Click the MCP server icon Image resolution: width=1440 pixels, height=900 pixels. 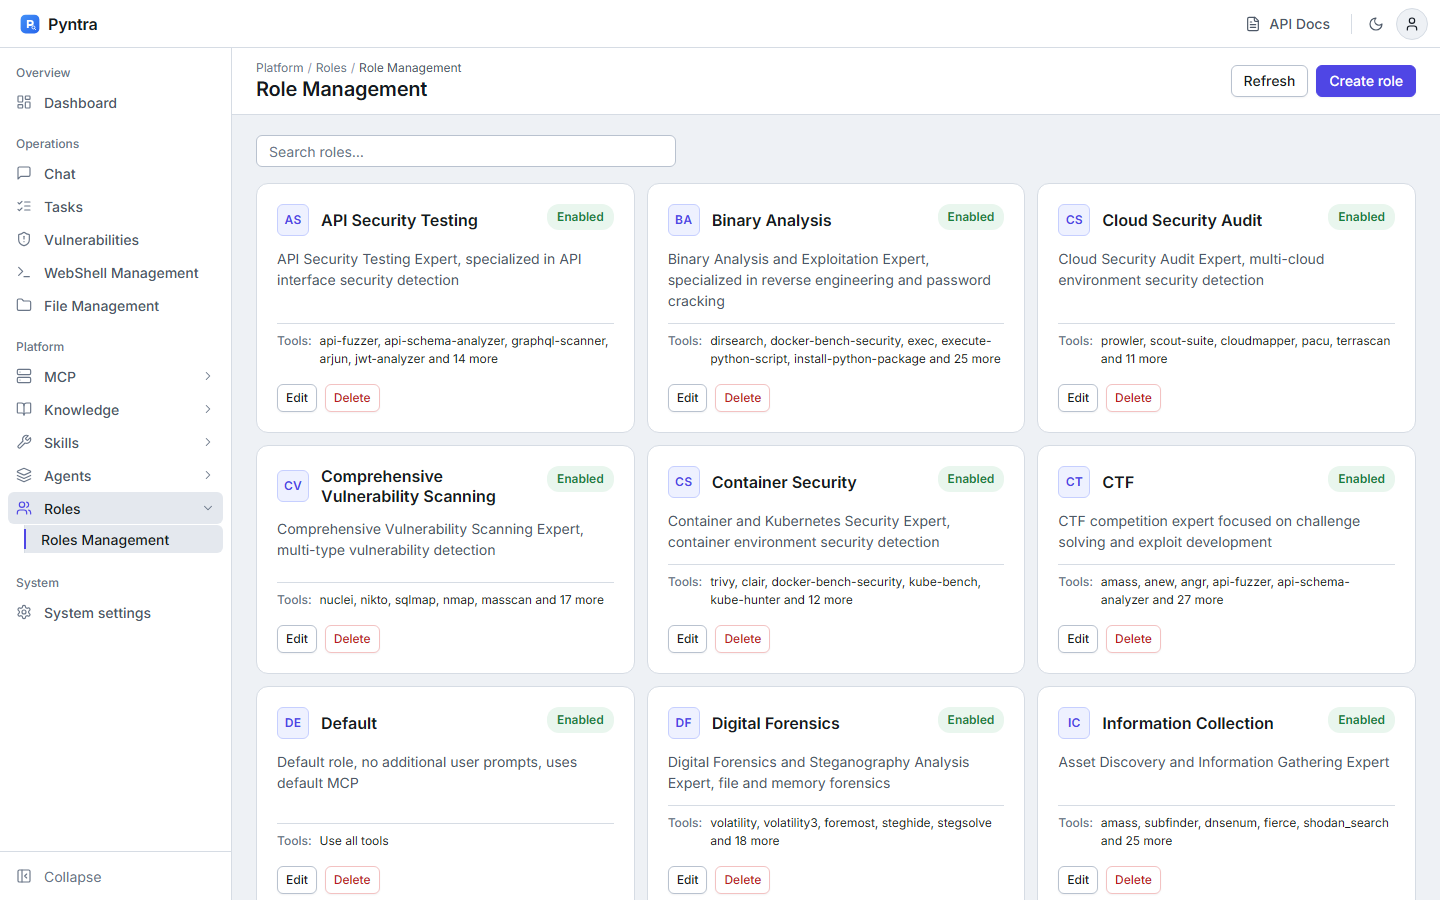24,377
